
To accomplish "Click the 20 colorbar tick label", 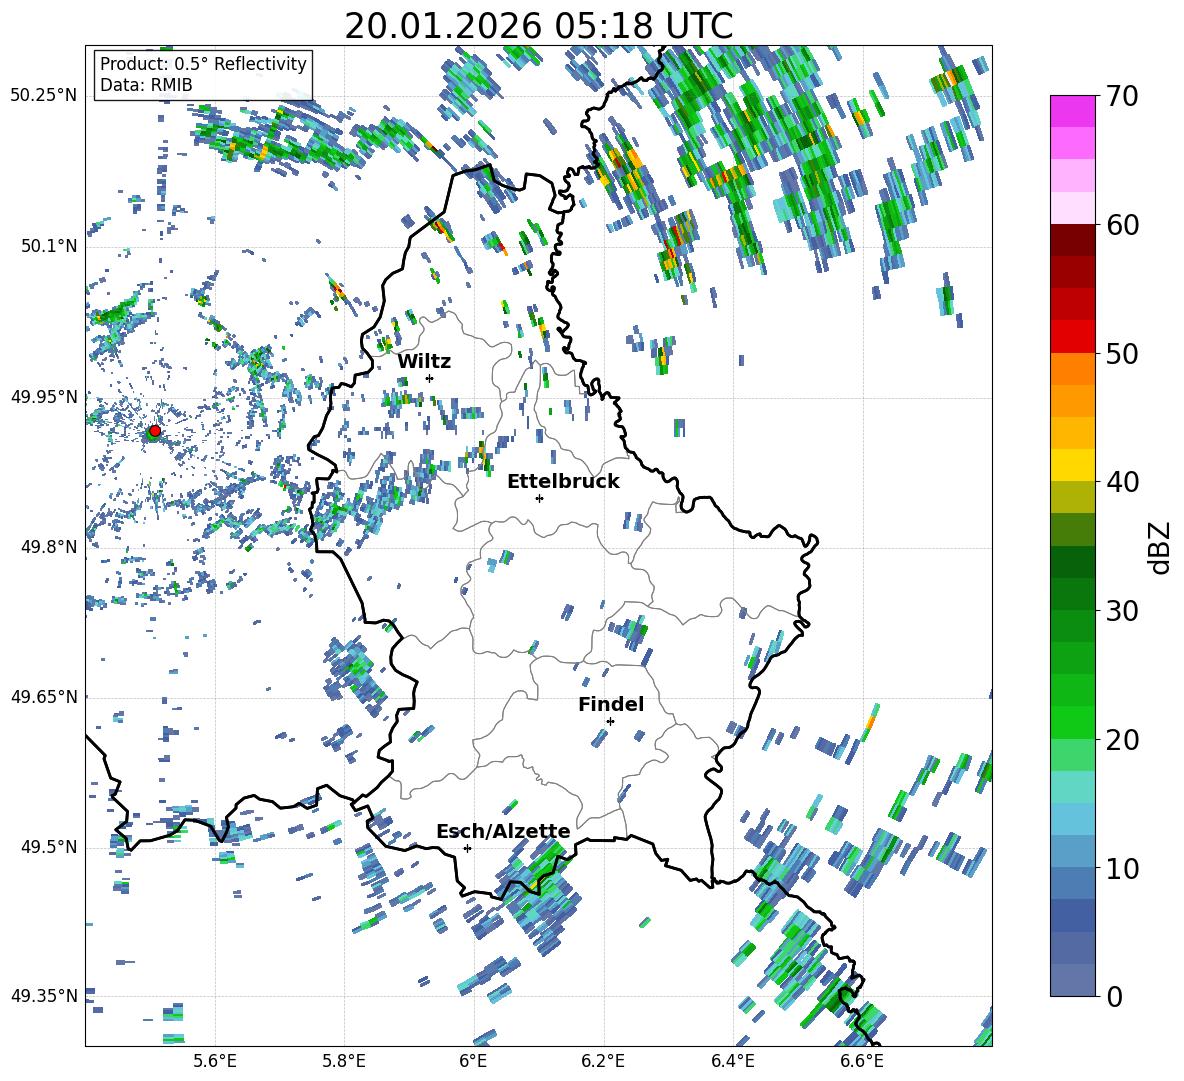I will click(1122, 739).
